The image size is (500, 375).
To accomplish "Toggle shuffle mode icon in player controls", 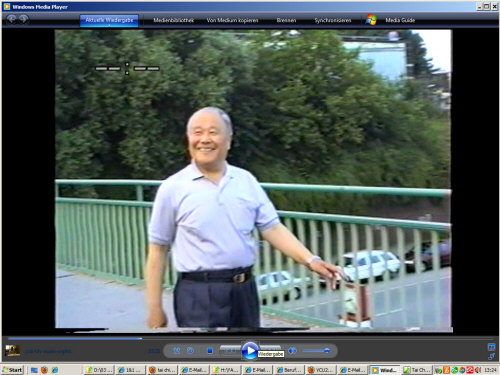I will (x=177, y=351).
